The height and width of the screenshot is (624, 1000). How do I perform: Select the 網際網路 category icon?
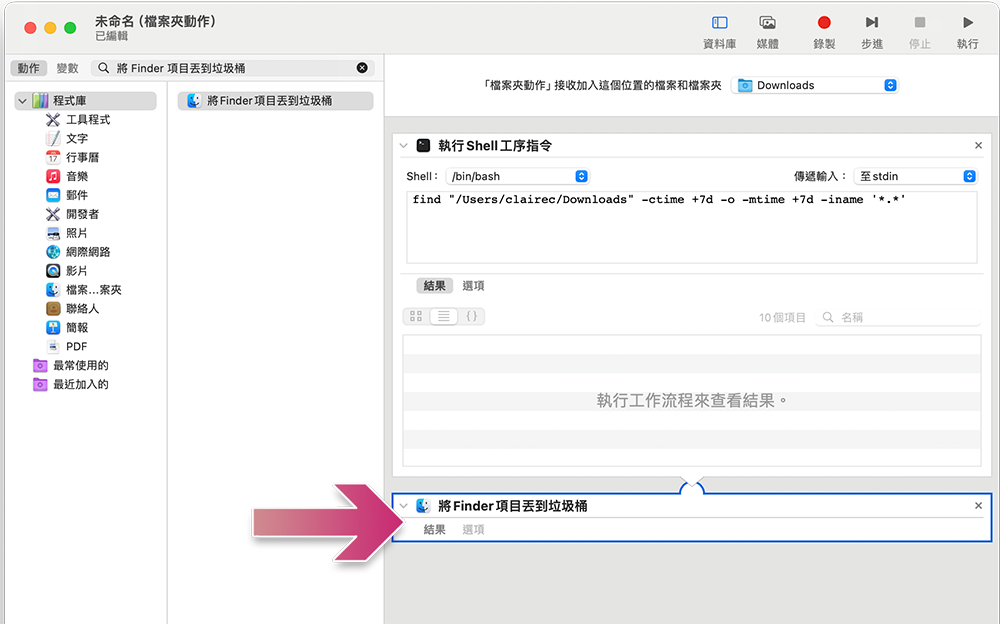click(54, 252)
